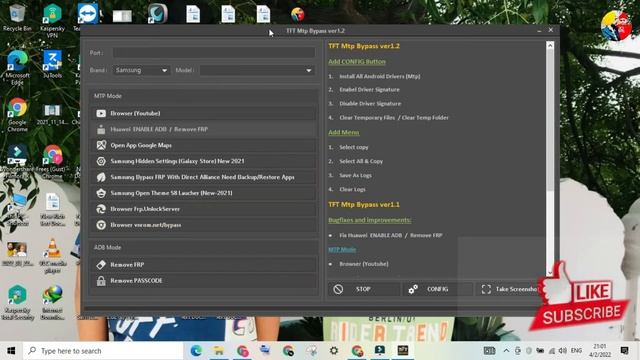Launch Open App Google Maps
The height and width of the screenshot is (360, 640).
coord(203,145)
